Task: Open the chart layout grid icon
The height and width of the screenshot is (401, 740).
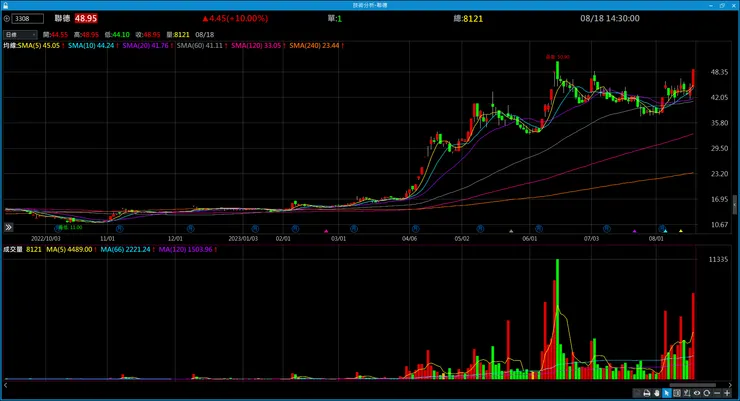Action: [677, 393]
